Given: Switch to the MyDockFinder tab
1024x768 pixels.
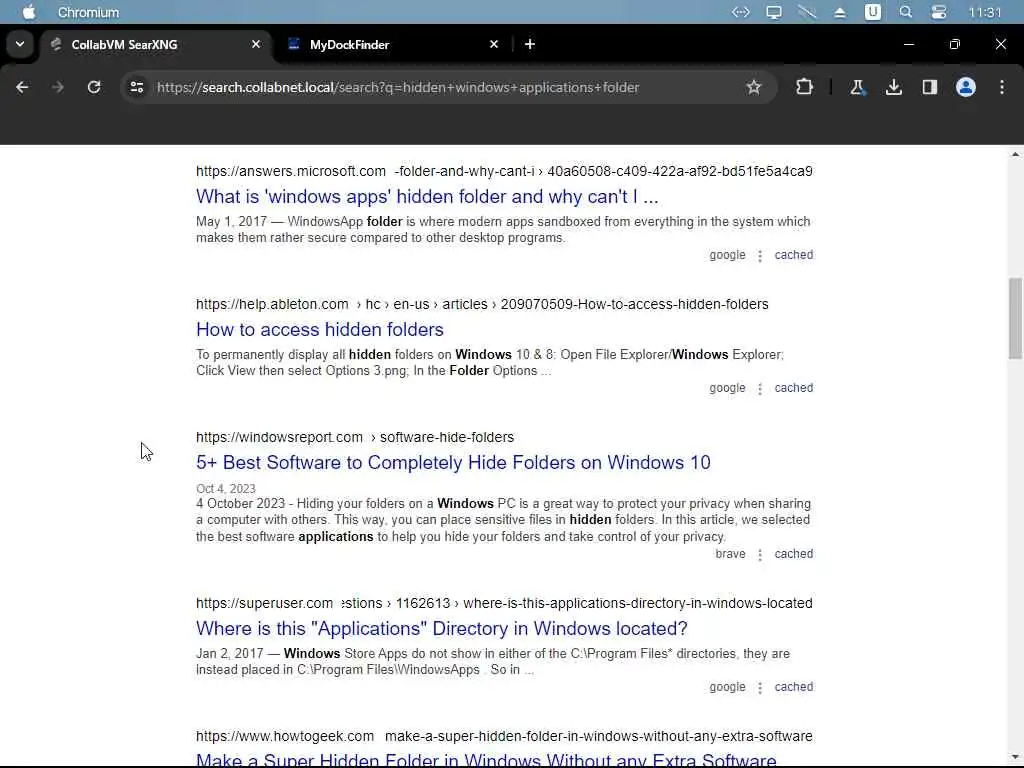Looking at the screenshot, I should [394, 44].
